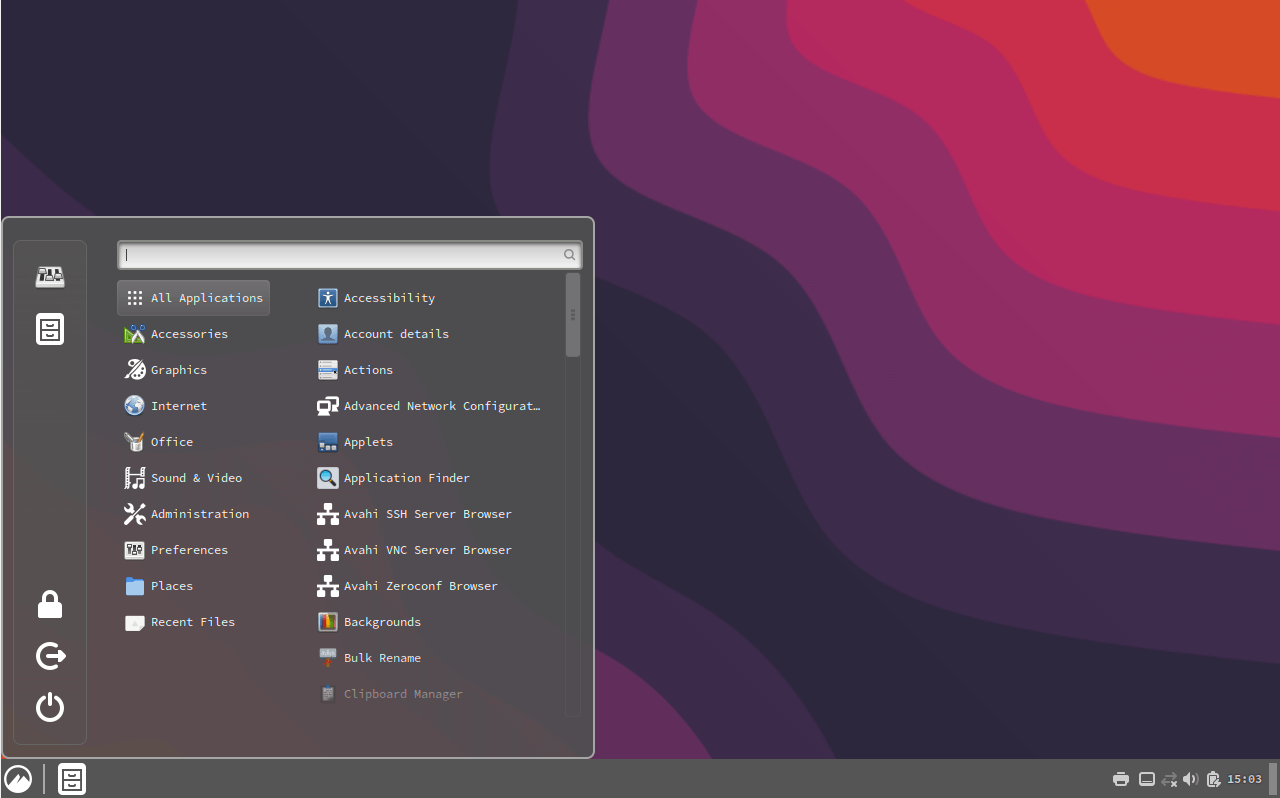The image size is (1280, 798).
Task: Open the Internet category
Action: click(178, 406)
